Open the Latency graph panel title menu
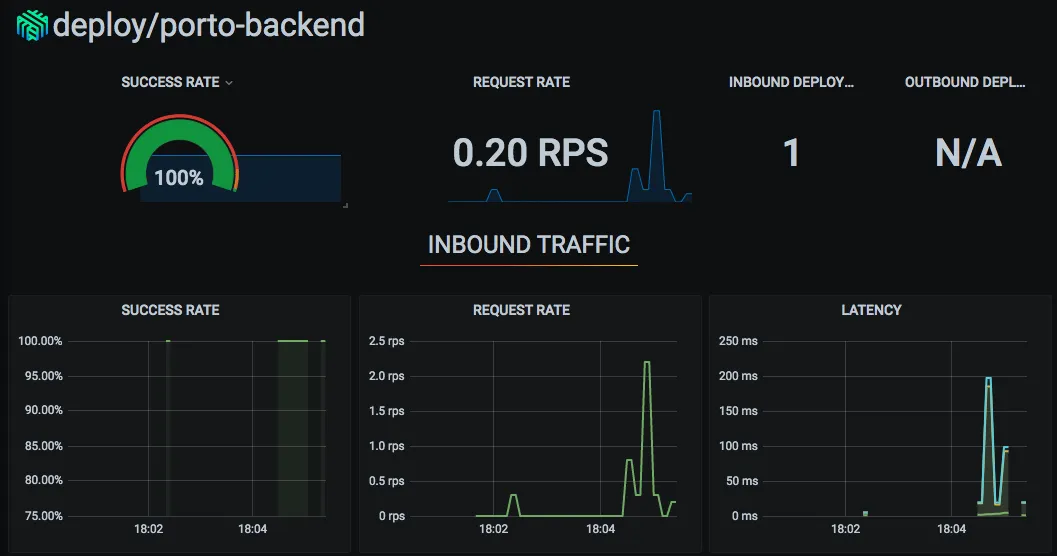The image size is (1057, 556). [x=871, y=310]
